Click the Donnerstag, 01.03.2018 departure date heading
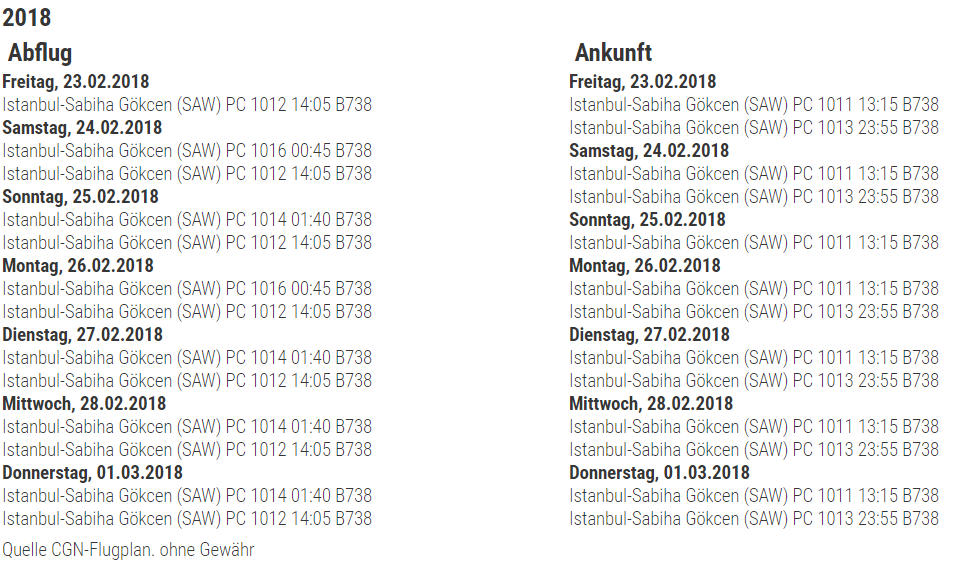The width and height of the screenshot is (958, 572). (x=92, y=472)
